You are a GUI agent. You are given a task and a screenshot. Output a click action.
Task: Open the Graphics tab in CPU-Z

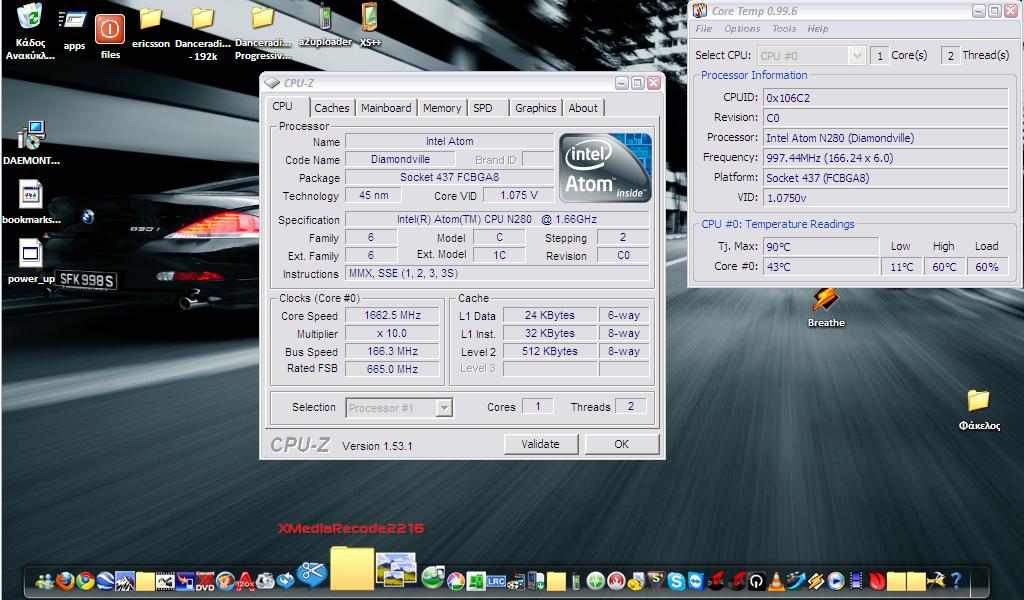[x=536, y=108]
